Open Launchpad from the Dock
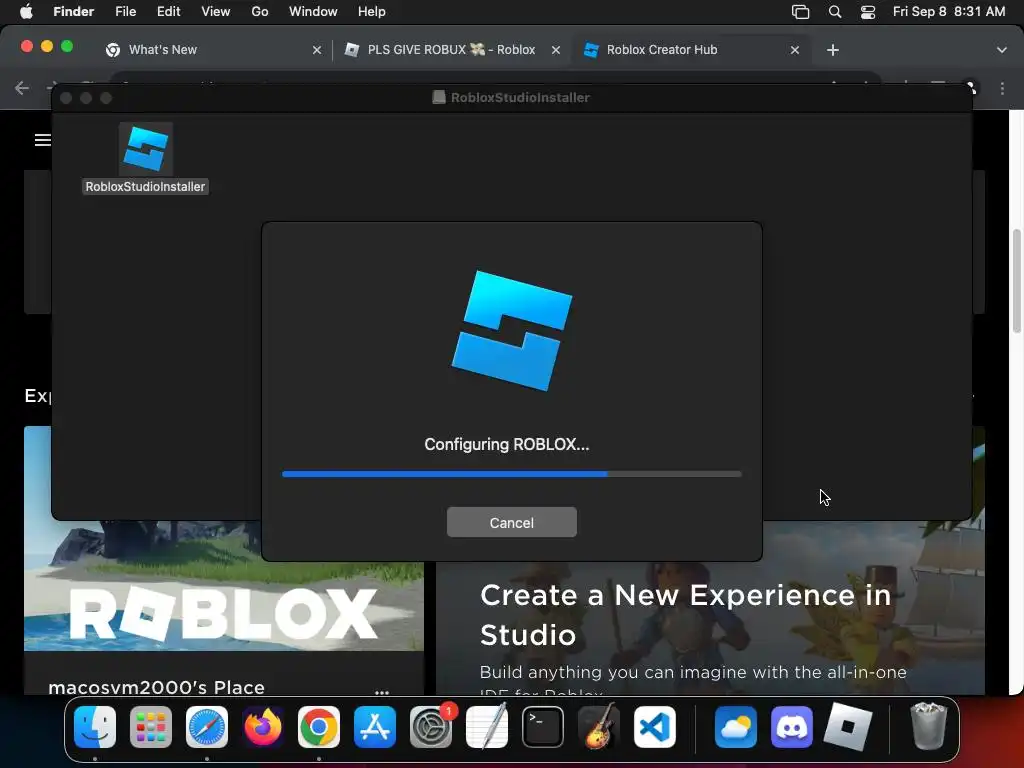The height and width of the screenshot is (768, 1024). pos(151,727)
